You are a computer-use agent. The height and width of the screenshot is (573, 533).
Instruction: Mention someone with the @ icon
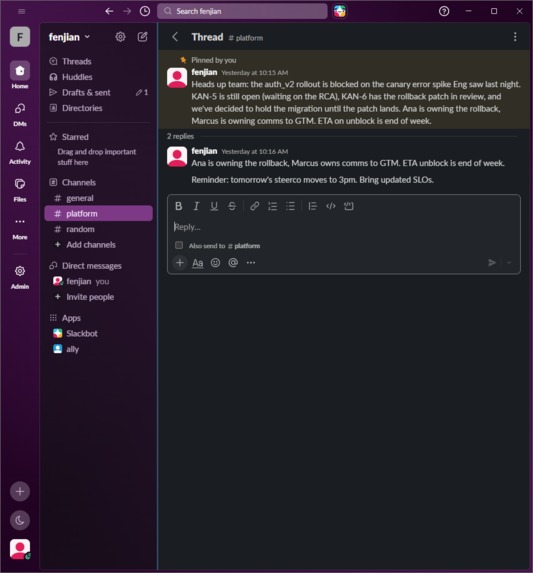[233, 263]
